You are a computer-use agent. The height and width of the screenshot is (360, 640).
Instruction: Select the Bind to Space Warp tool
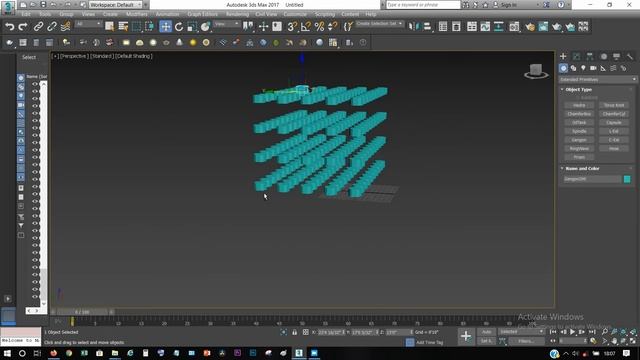point(65,27)
